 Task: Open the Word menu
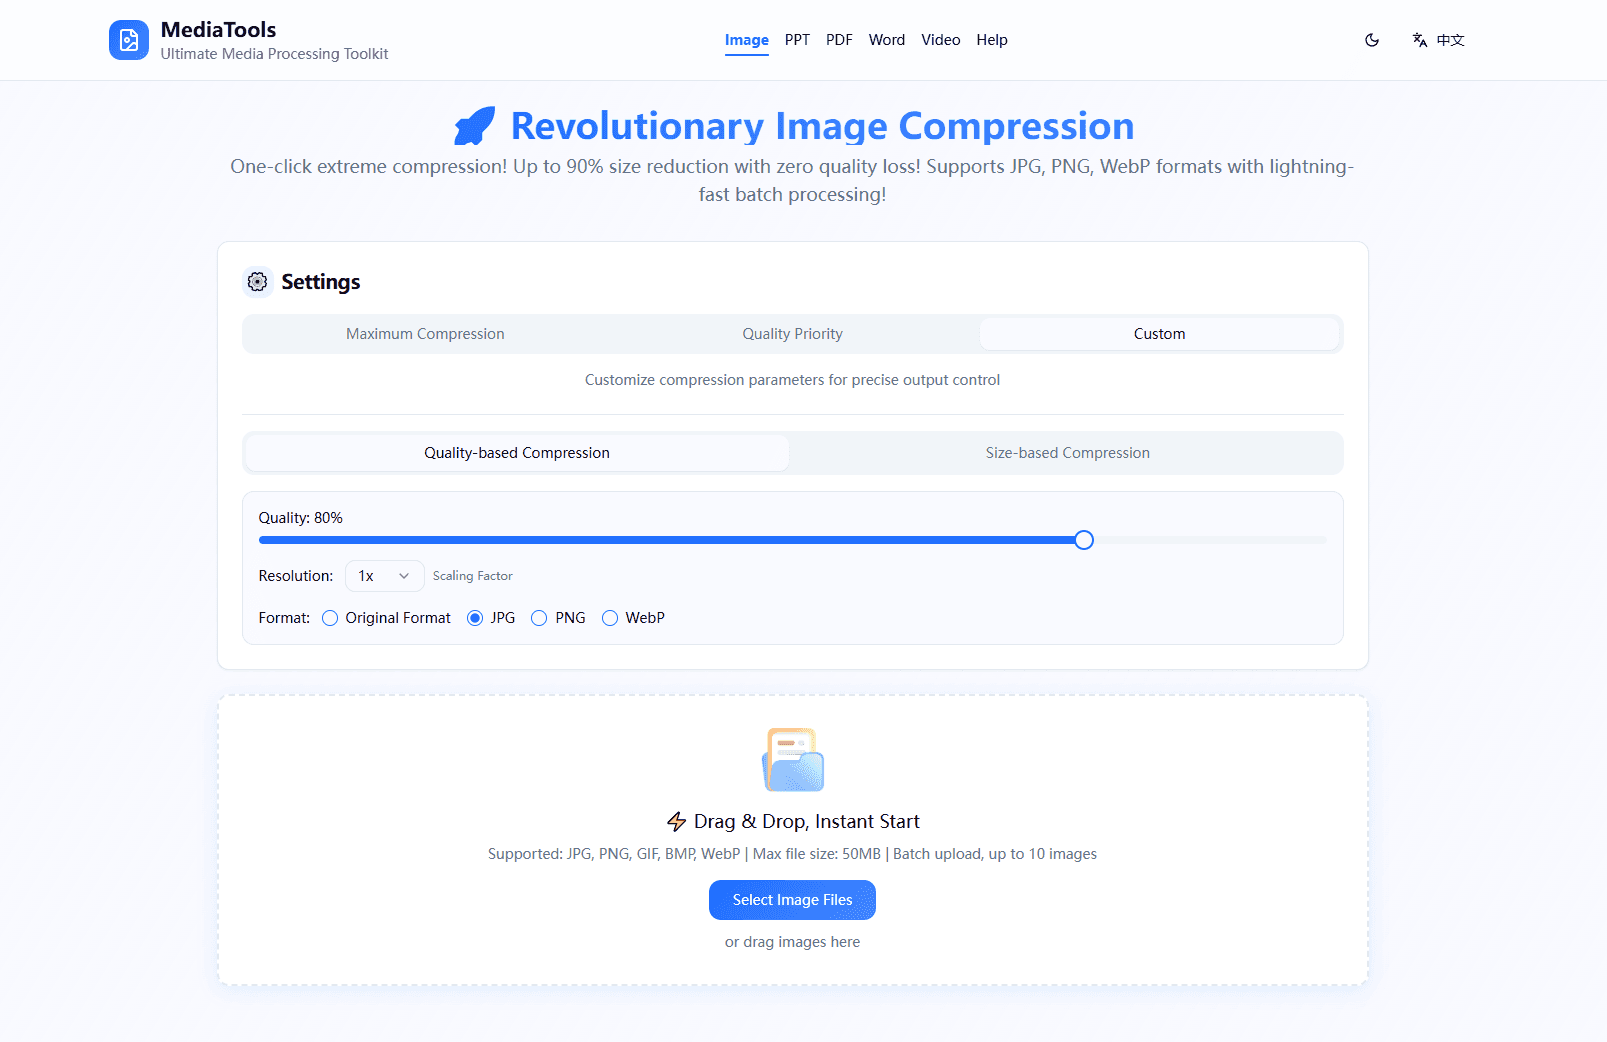[887, 40]
